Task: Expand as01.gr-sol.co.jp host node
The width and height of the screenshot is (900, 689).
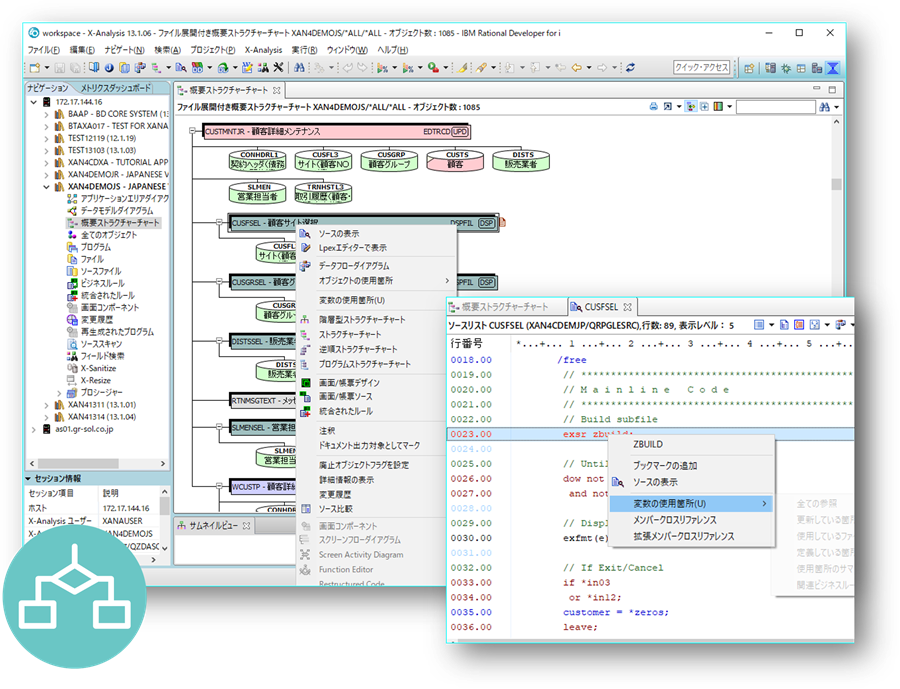Action: click(34, 429)
